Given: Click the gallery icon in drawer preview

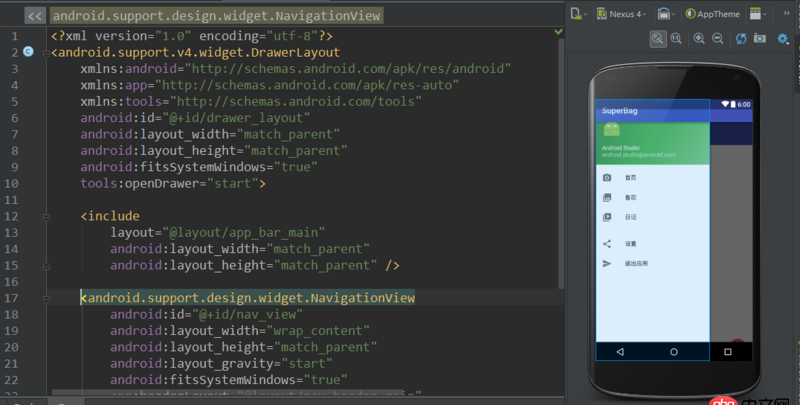Looking at the screenshot, I should [x=607, y=197].
